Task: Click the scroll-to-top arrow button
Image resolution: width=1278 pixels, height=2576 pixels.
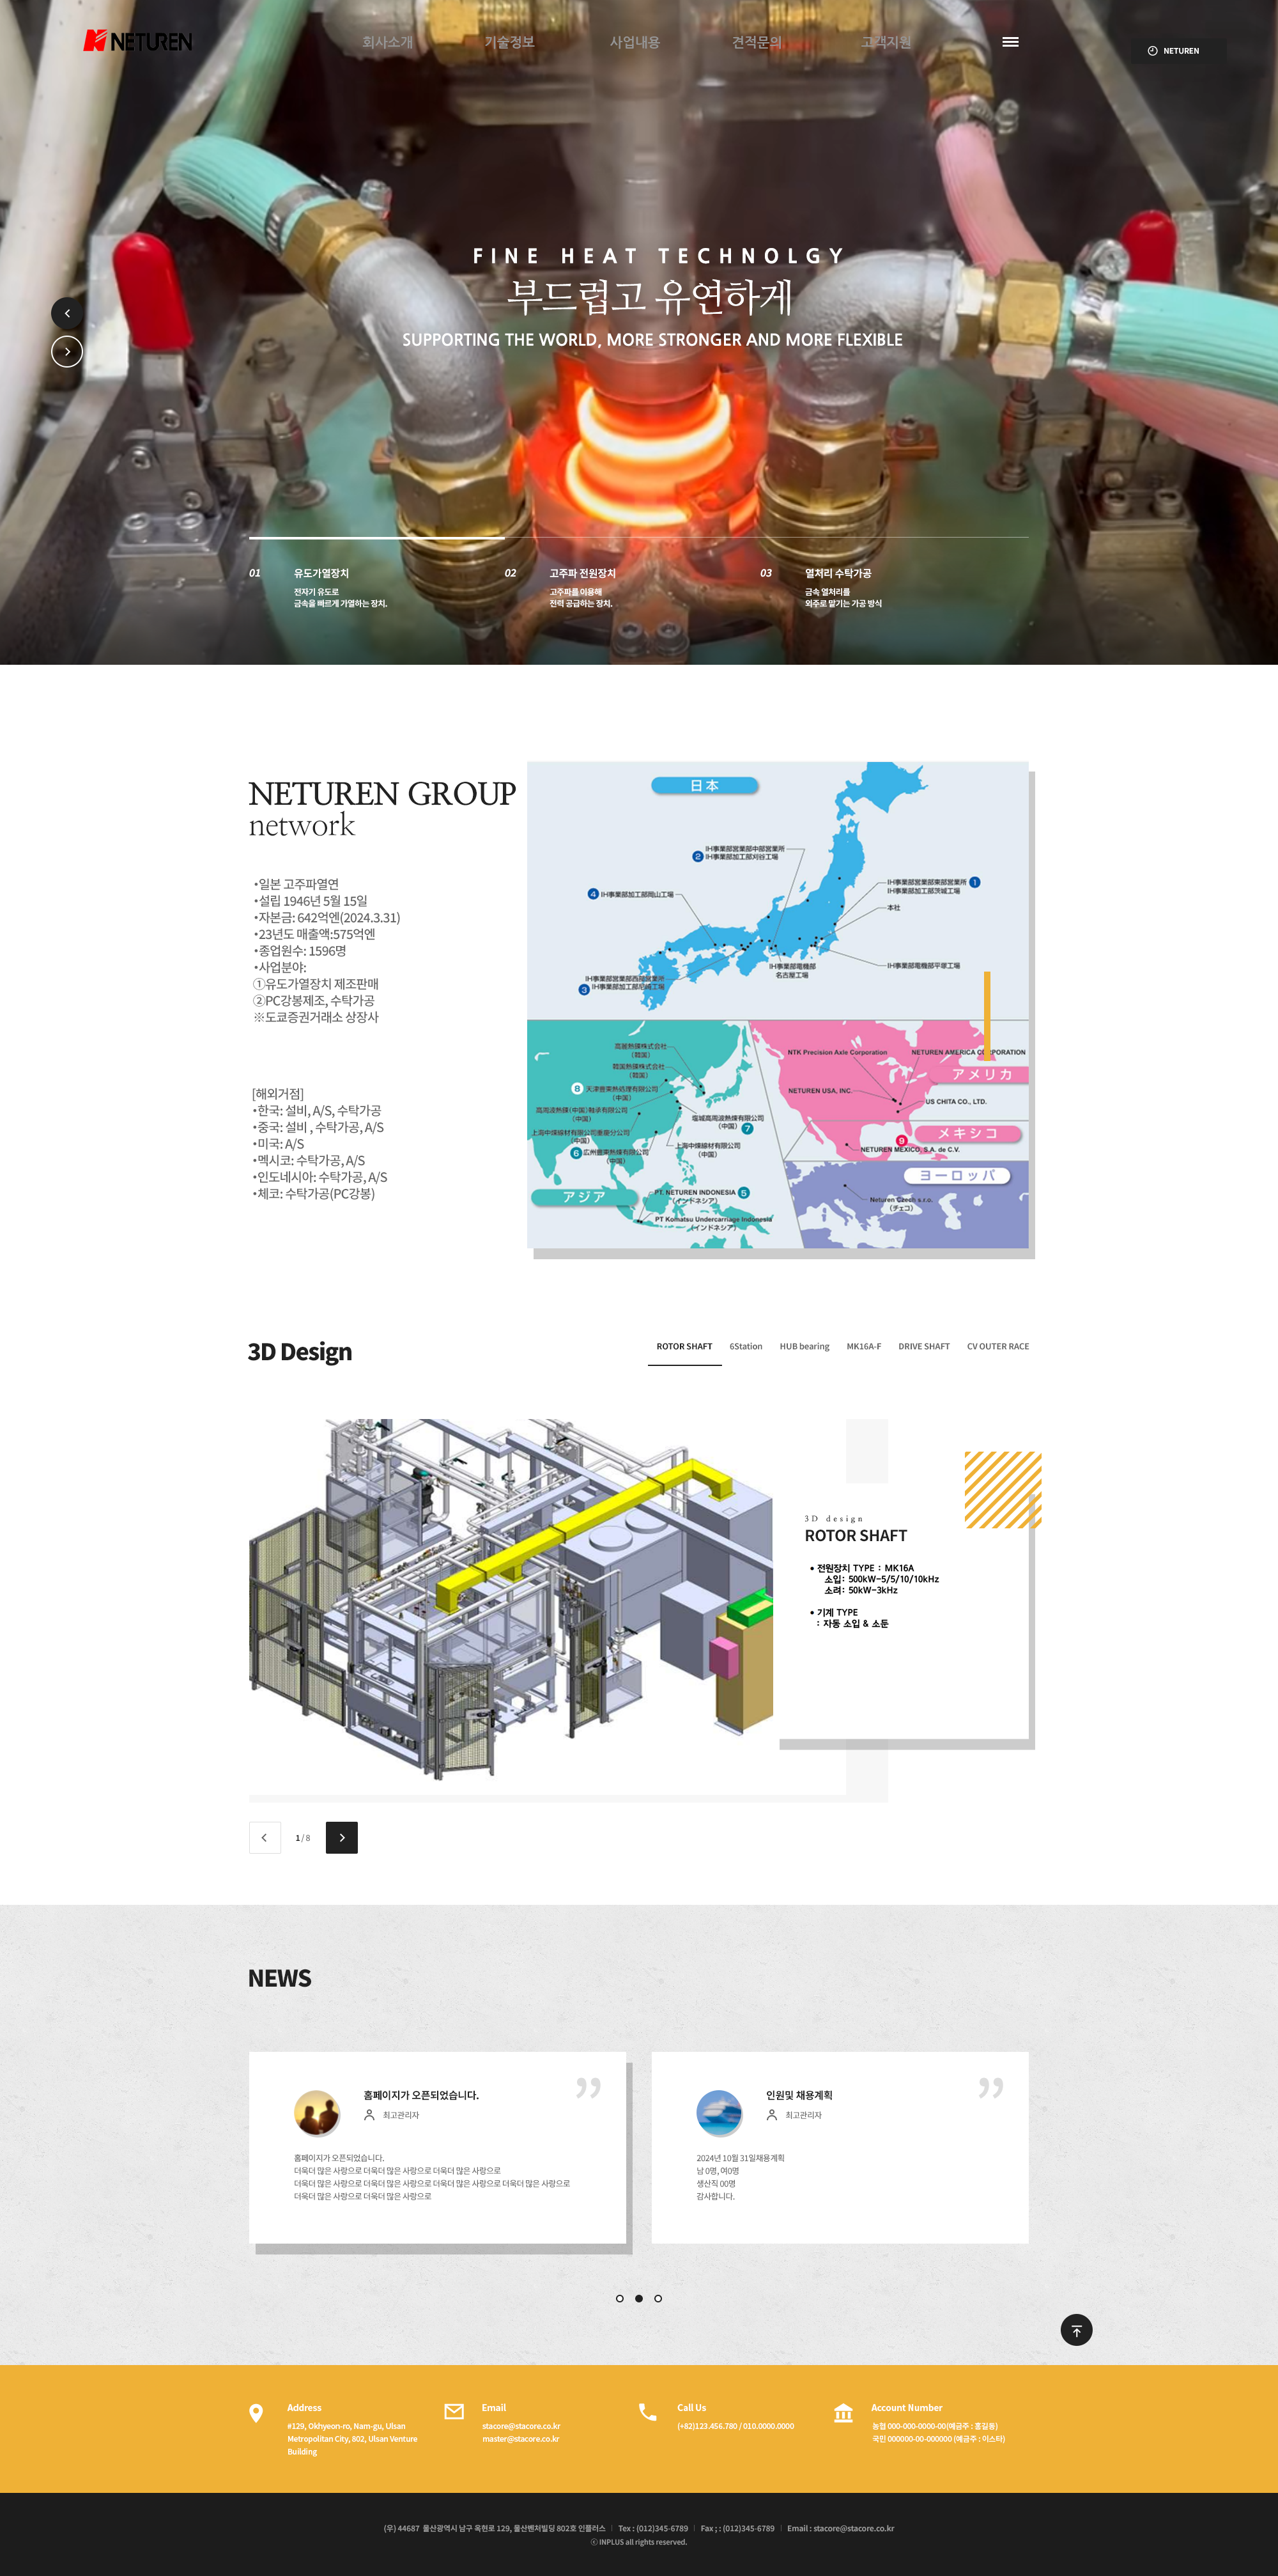Action: click(1076, 2330)
